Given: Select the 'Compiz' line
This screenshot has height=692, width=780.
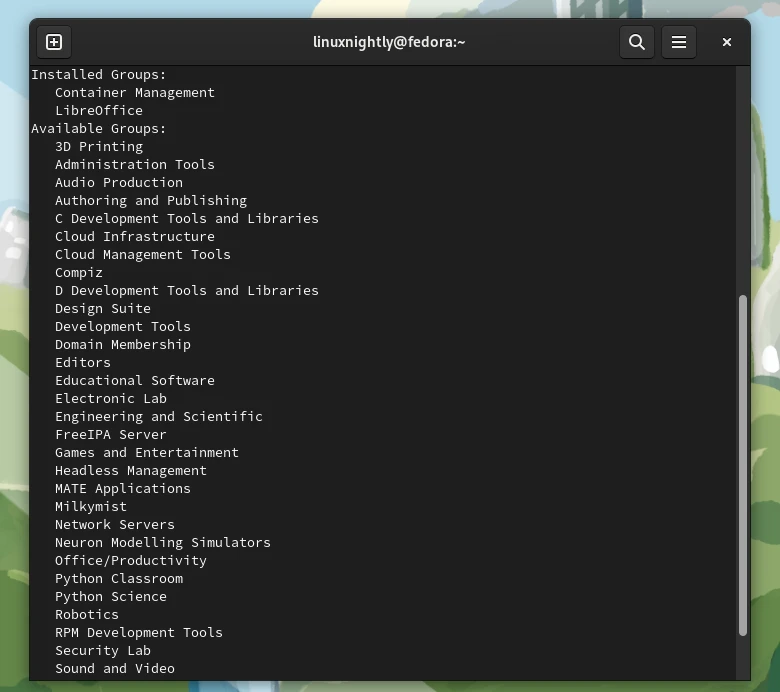Looking at the screenshot, I should click(x=79, y=273).
